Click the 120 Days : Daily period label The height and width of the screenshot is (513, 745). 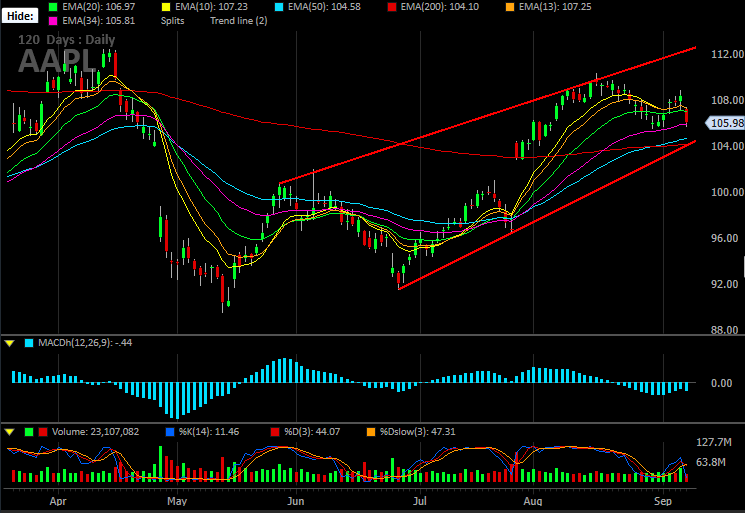click(x=67, y=39)
